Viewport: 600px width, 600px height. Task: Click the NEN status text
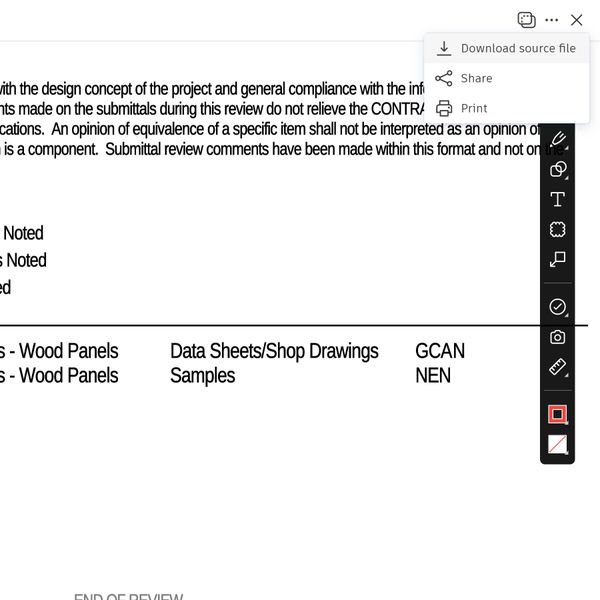(433, 375)
